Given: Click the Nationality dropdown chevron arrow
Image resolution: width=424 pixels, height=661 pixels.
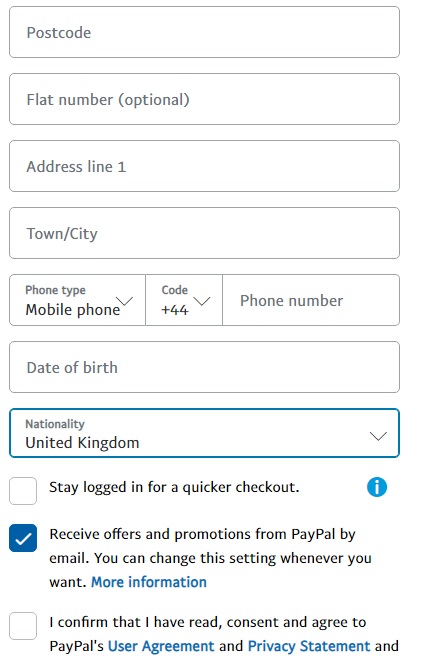Looking at the screenshot, I should pyautogui.click(x=378, y=436).
